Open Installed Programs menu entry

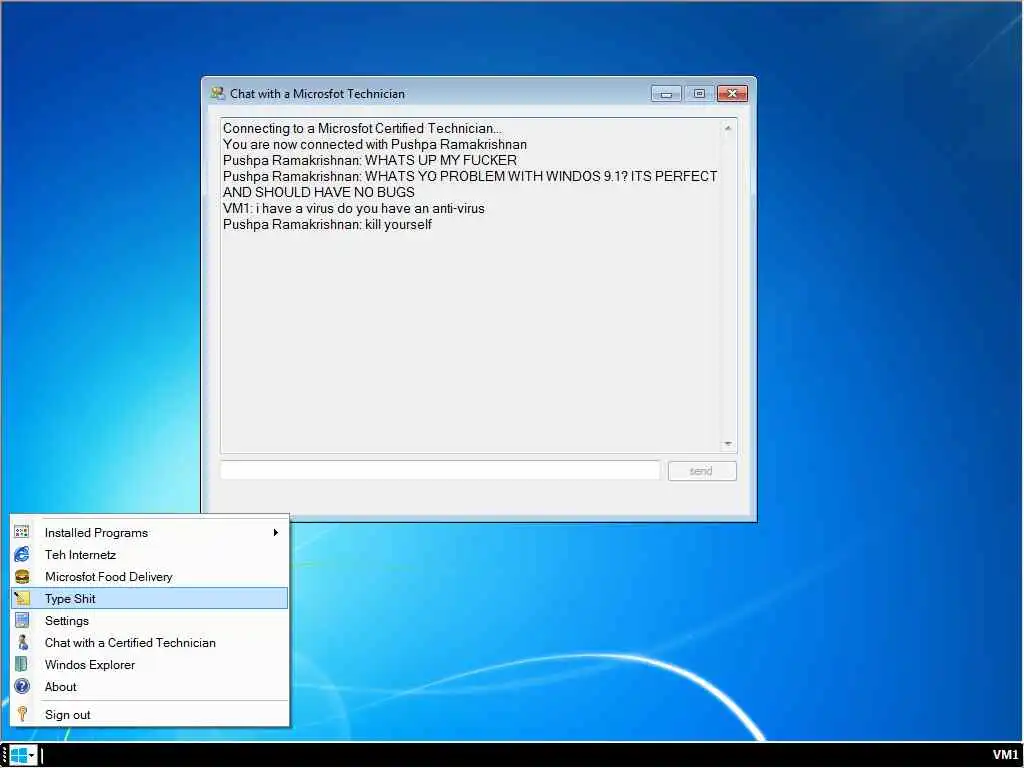(x=150, y=532)
